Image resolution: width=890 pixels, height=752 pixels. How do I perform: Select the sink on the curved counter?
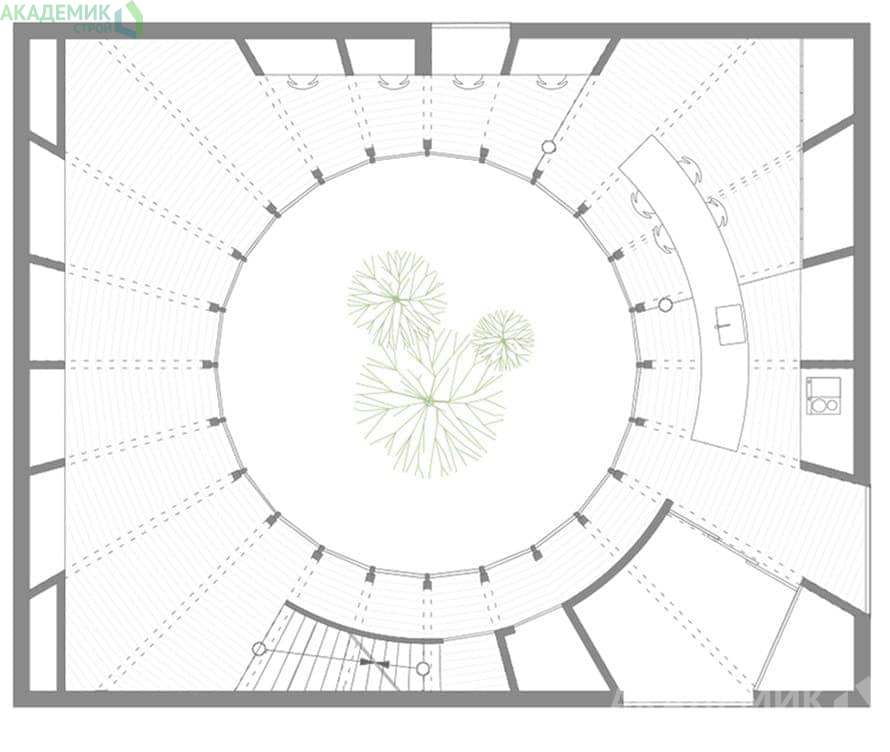point(731,325)
